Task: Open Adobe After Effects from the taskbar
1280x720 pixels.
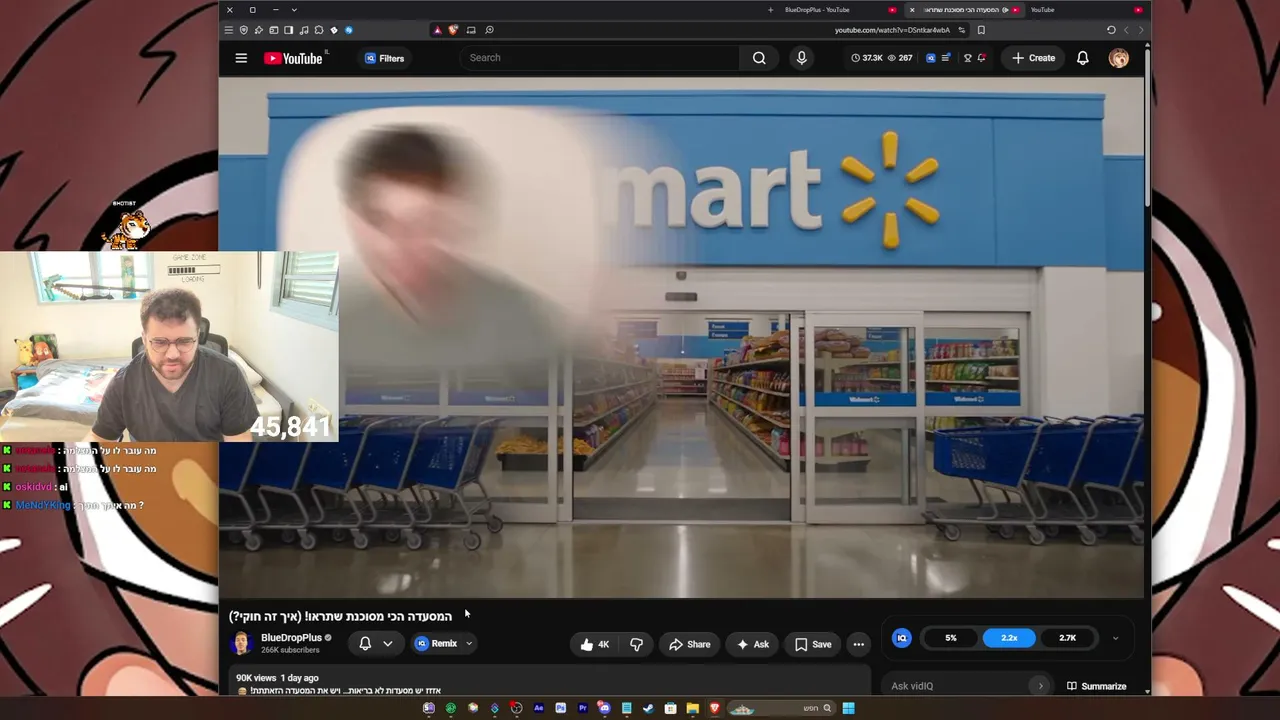Action: [x=538, y=708]
